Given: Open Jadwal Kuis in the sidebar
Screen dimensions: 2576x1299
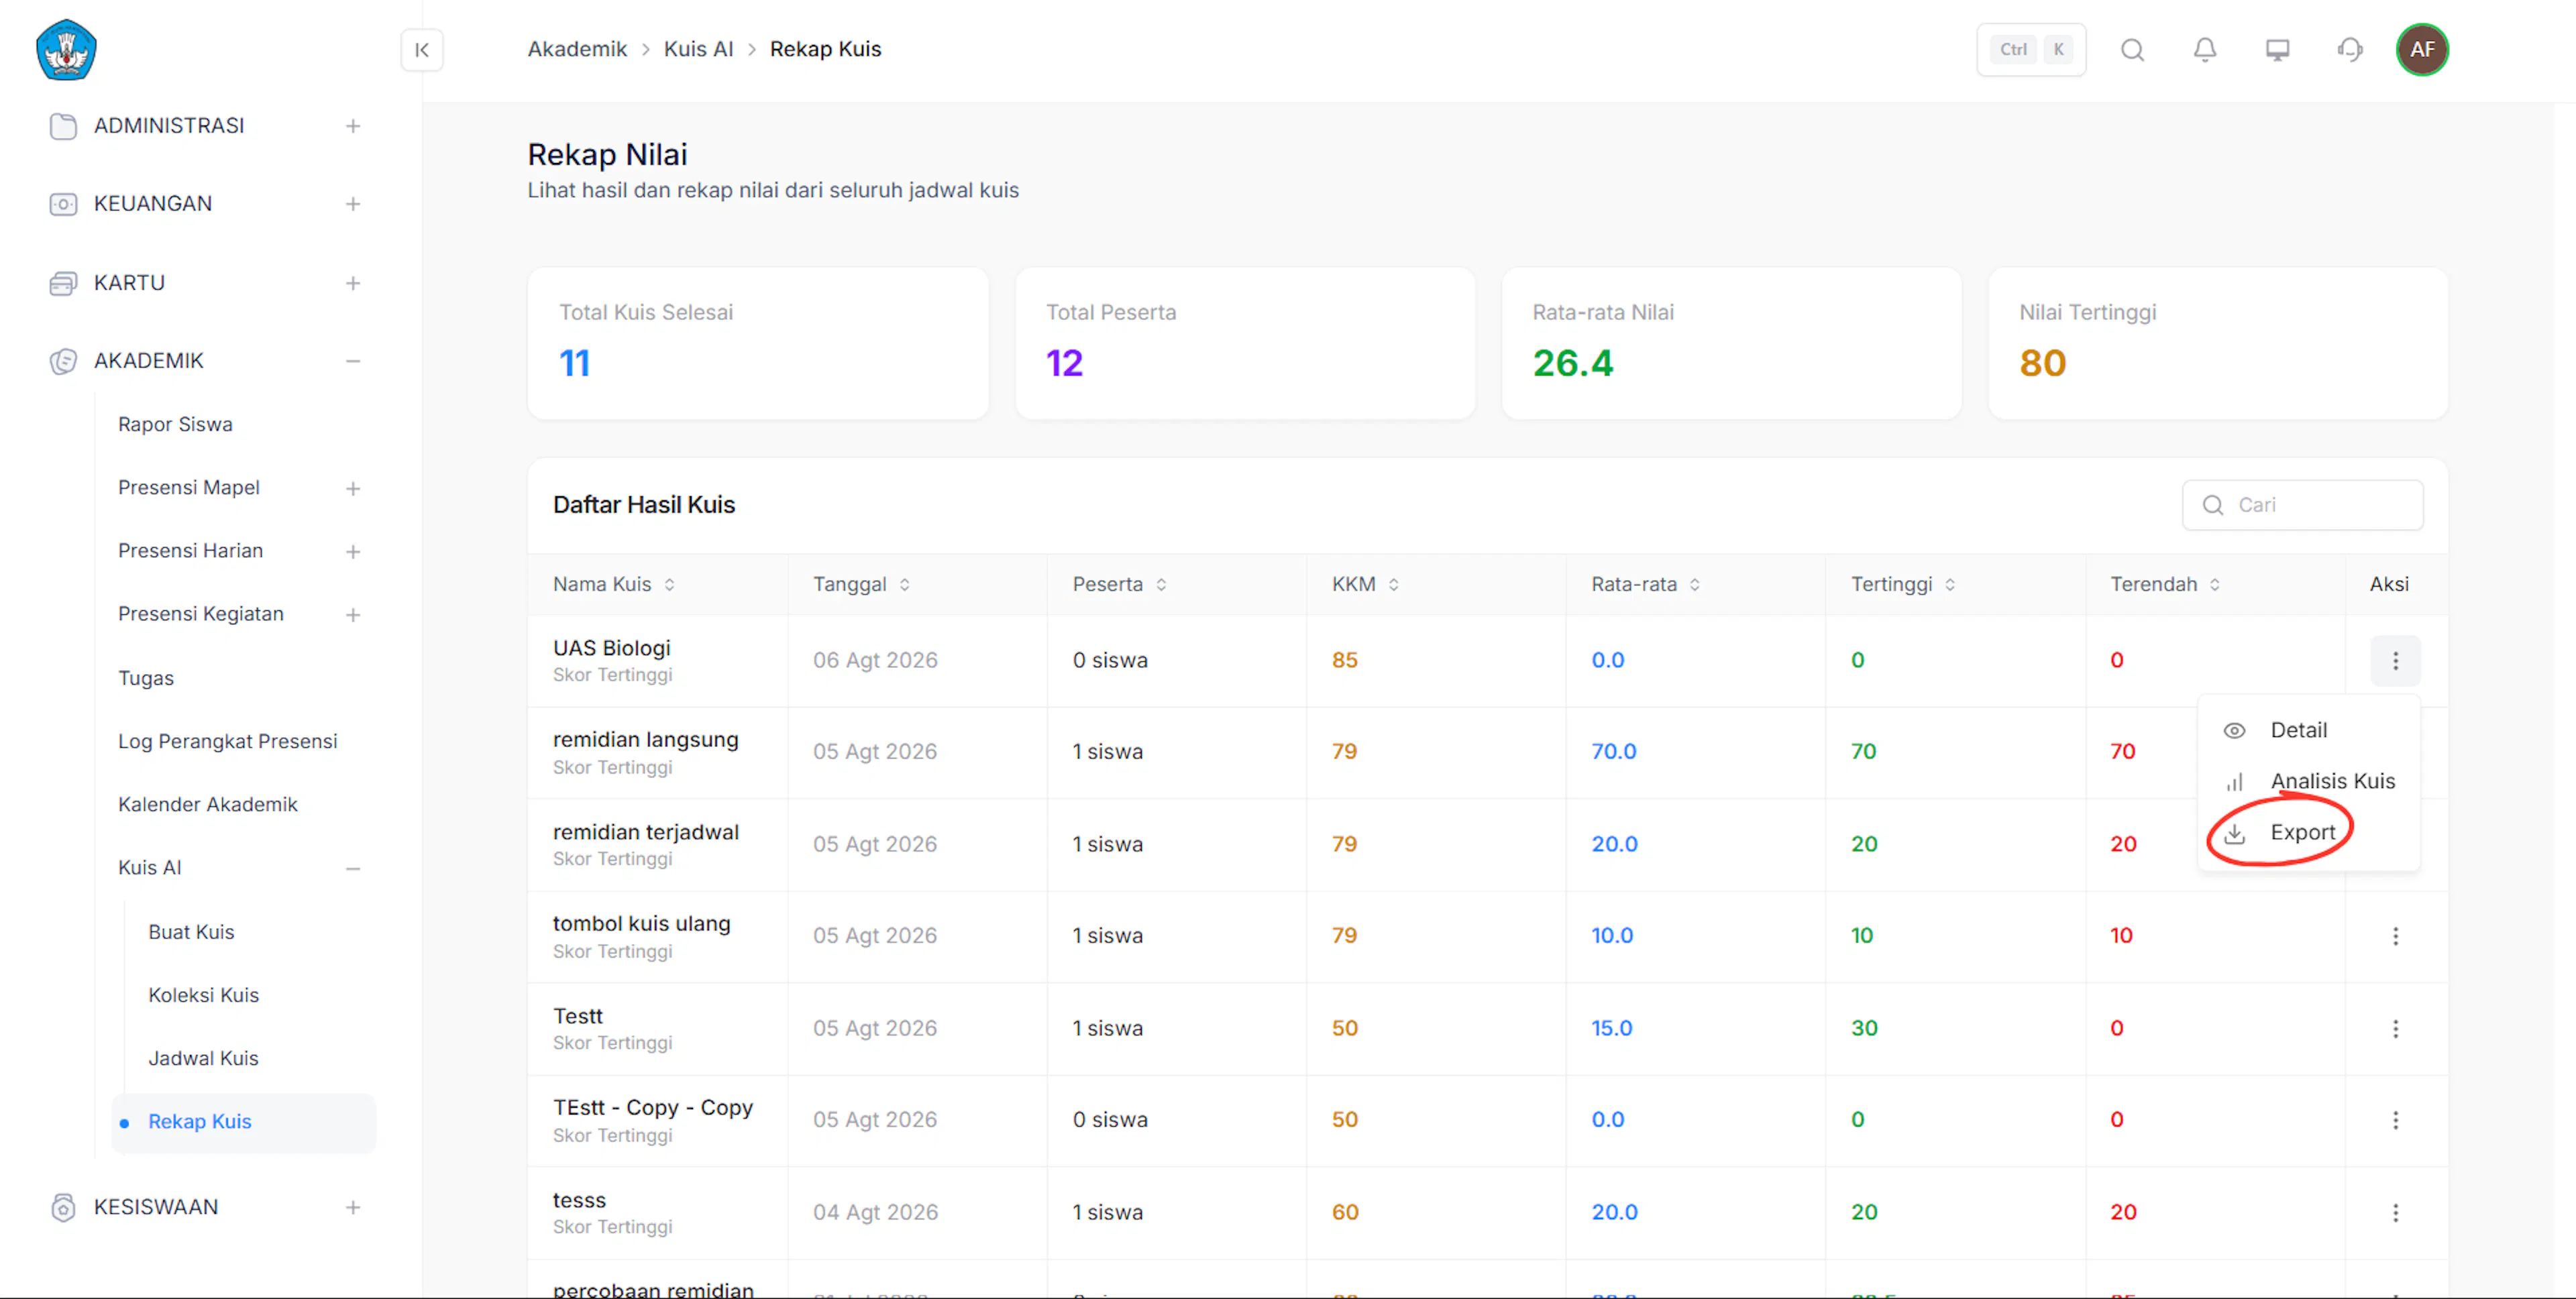Looking at the screenshot, I should 203,1059.
